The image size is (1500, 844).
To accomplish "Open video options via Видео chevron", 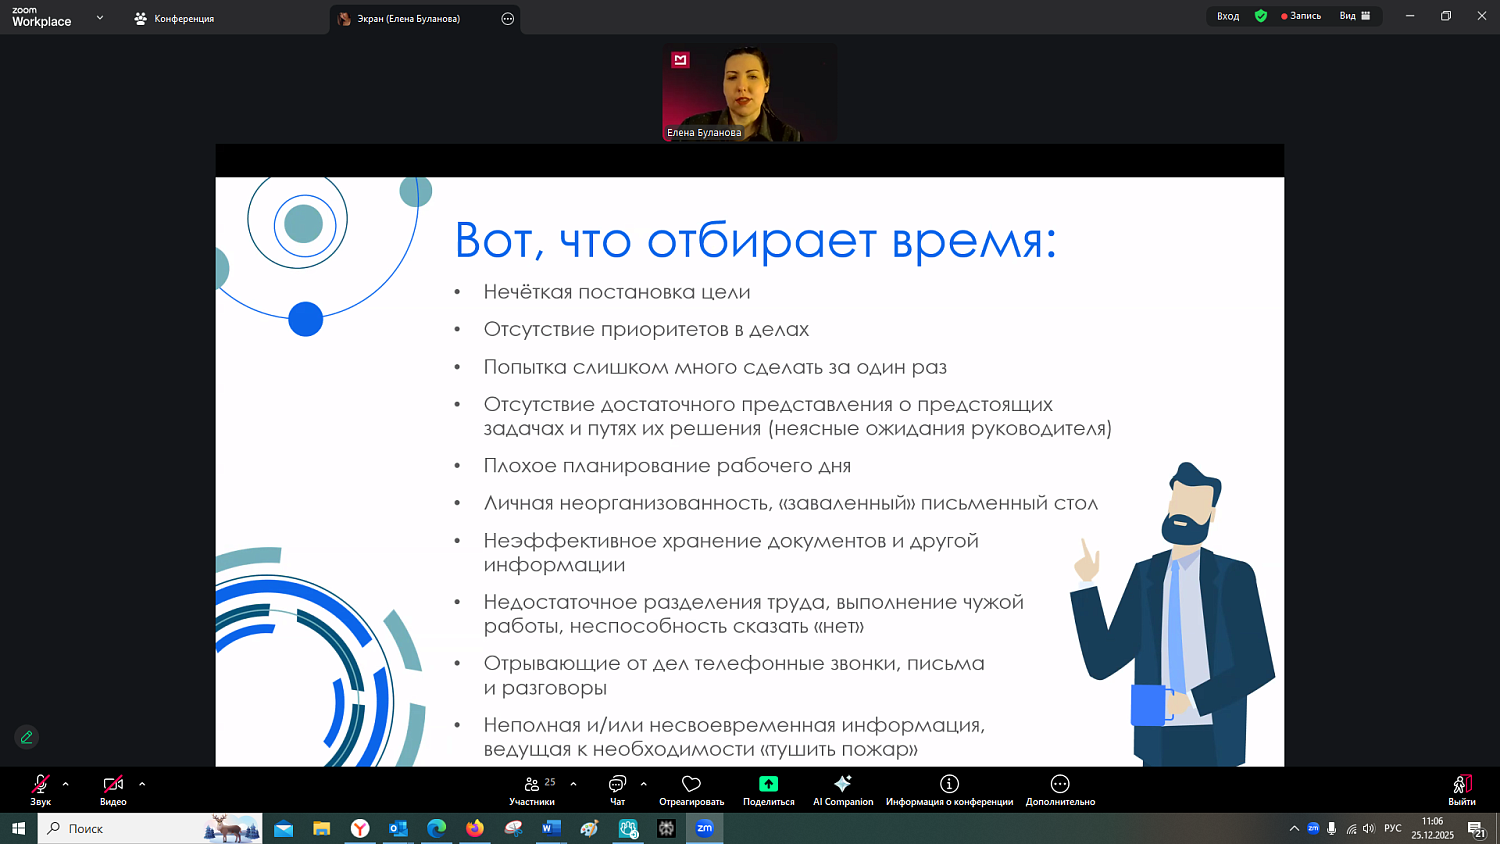I will (141, 784).
